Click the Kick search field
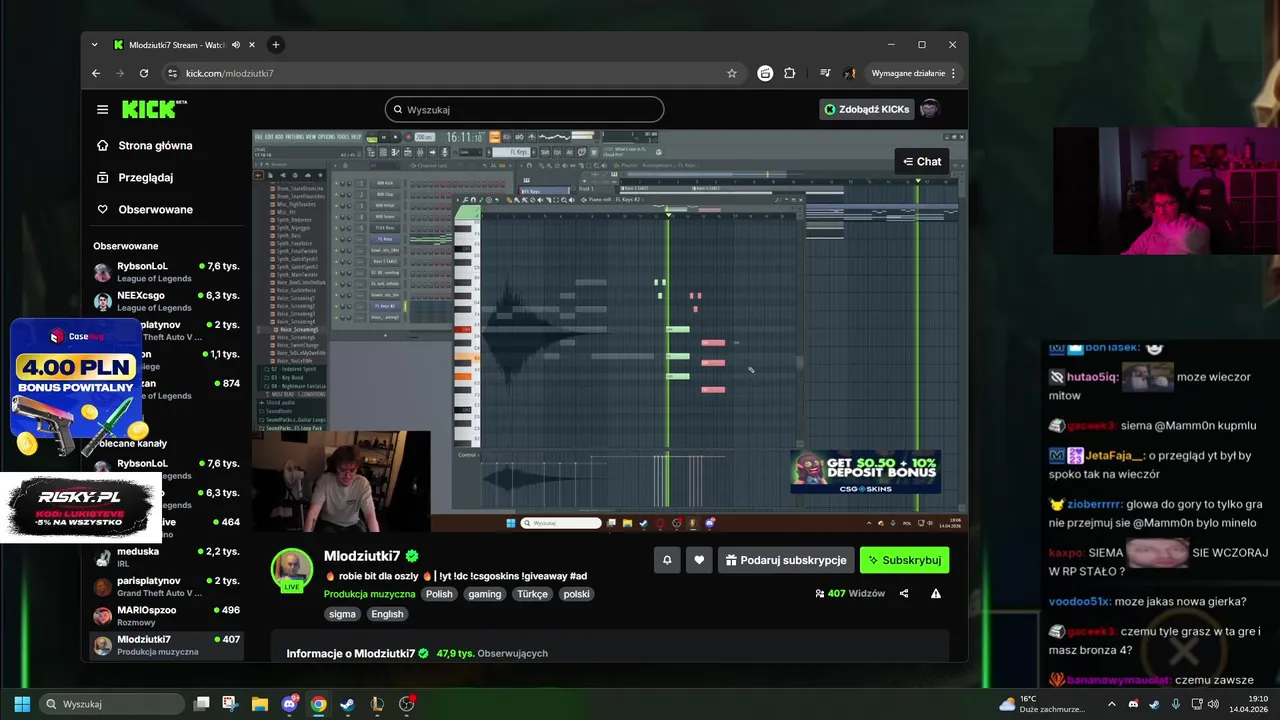This screenshot has height=720, width=1280. point(524,109)
